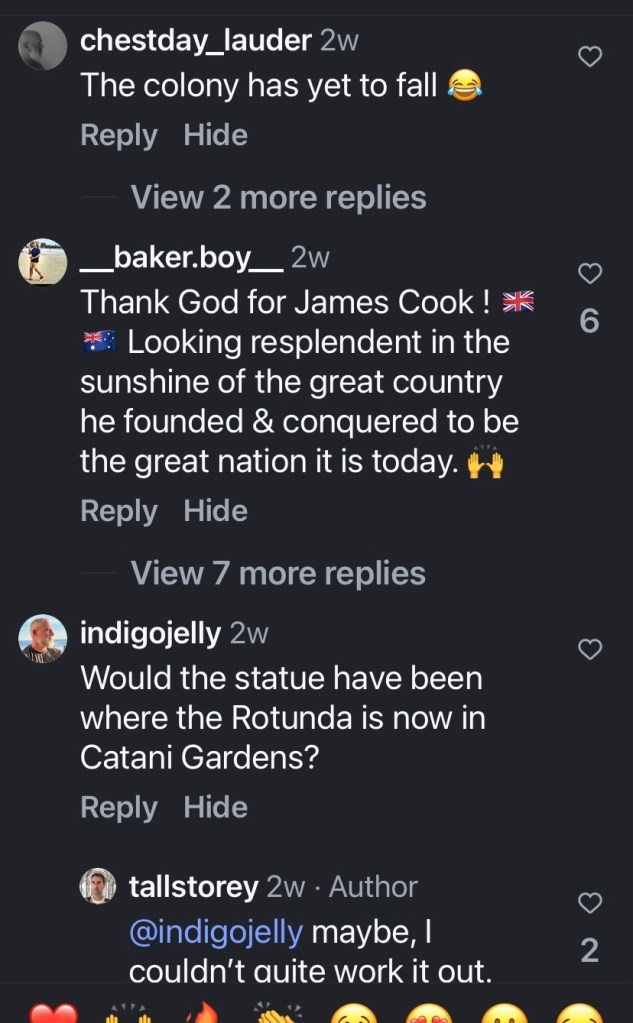This screenshot has width=633, height=1023.
Task: Hide the __baker.boy__ comment
Action: coord(215,511)
